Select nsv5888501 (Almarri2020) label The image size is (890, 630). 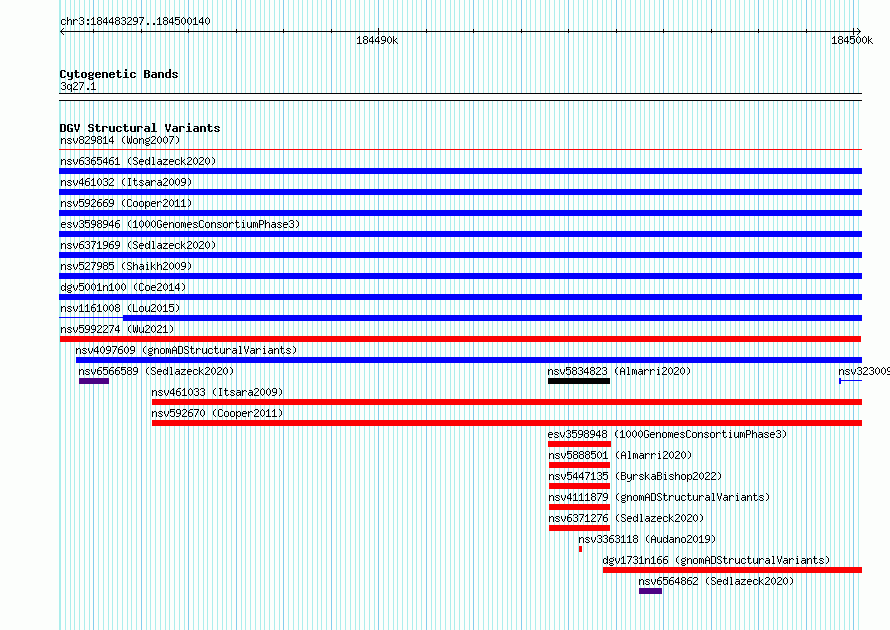[x=620, y=455]
